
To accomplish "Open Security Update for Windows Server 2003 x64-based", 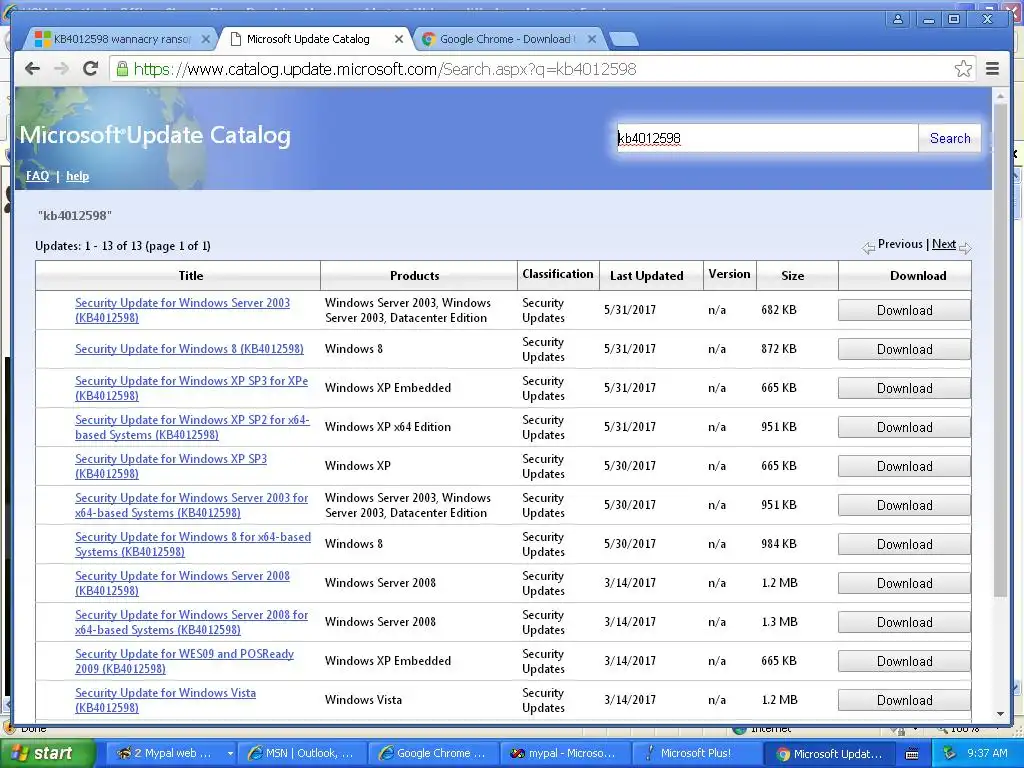I will (x=191, y=505).
